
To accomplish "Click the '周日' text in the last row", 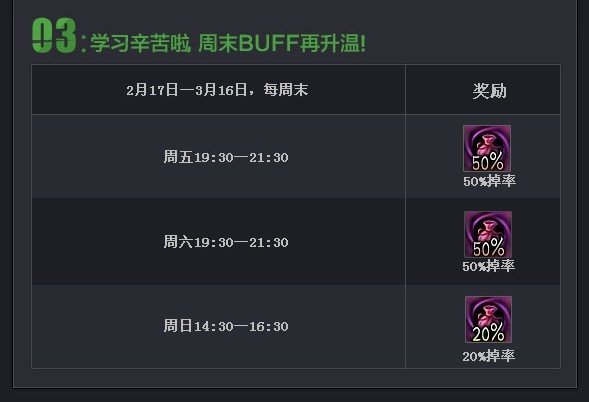I will tap(178, 326).
